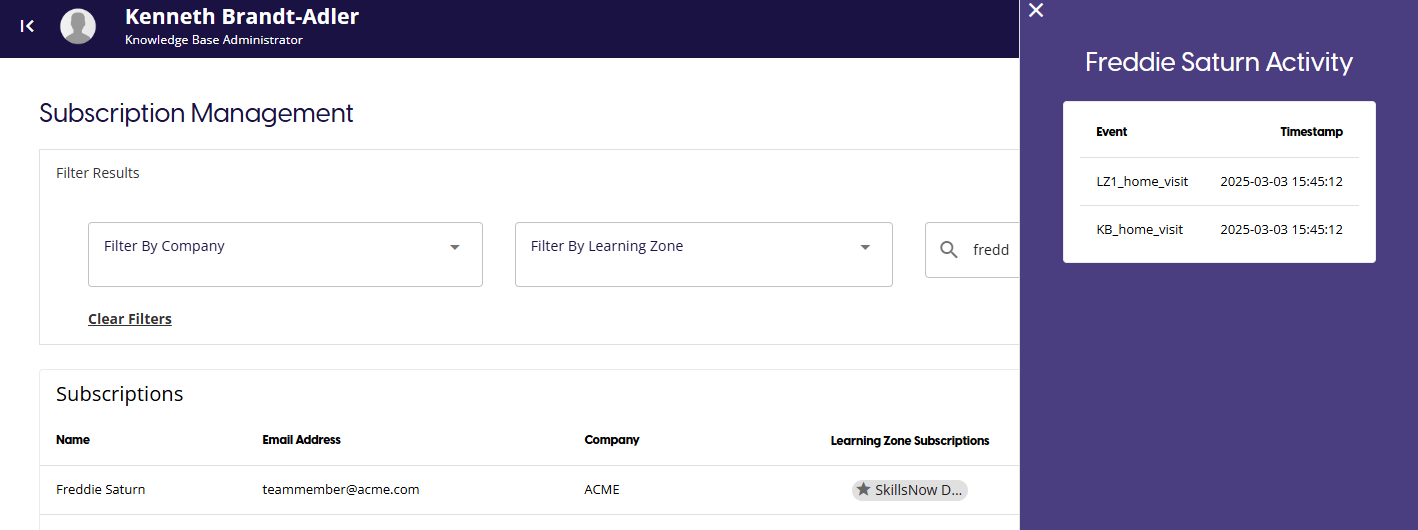1418x530 pixels.
Task: Click the user avatar profile picture
Action: (x=78, y=26)
